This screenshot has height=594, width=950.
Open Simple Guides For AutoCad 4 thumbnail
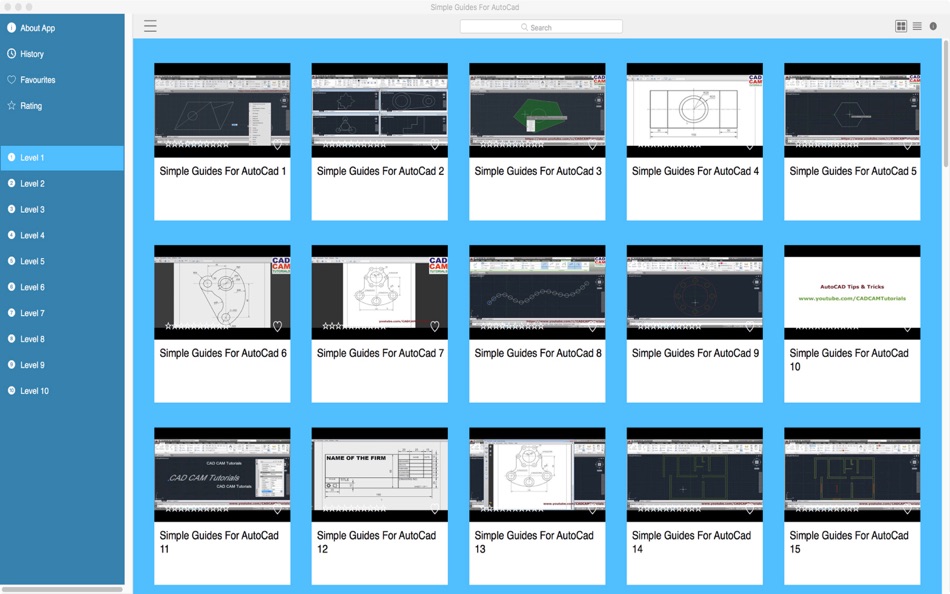click(x=695, y=110)
